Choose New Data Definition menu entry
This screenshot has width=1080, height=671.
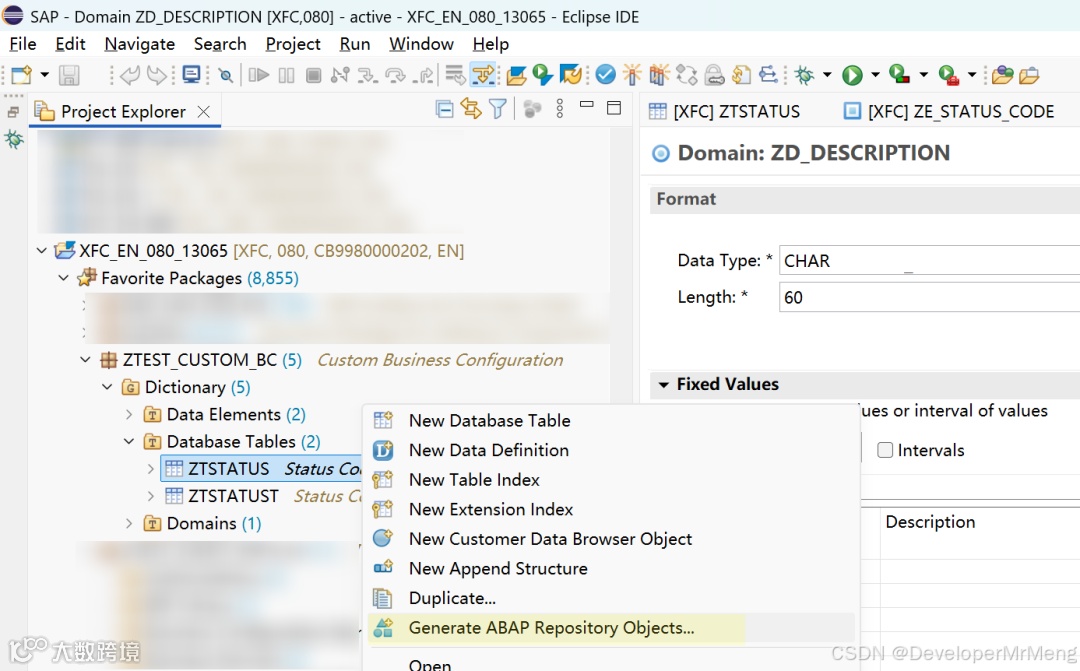point(611,450)
